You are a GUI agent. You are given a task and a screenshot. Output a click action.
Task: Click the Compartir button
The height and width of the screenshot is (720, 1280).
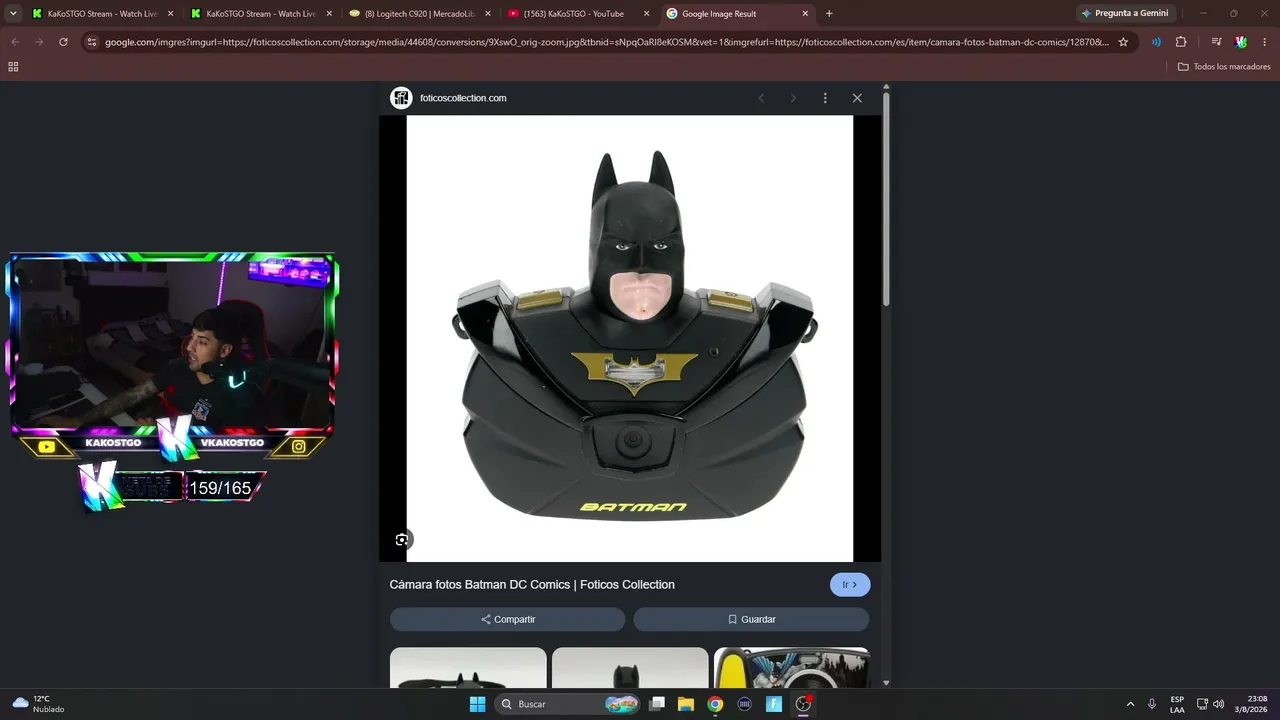click(x=508, y=619)
